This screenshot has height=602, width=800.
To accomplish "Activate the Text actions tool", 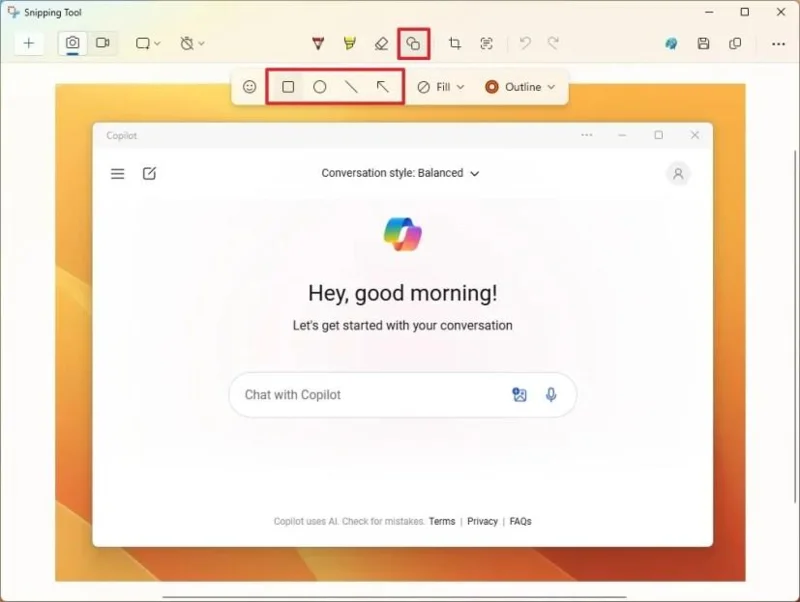I will (x=486, y=44).
